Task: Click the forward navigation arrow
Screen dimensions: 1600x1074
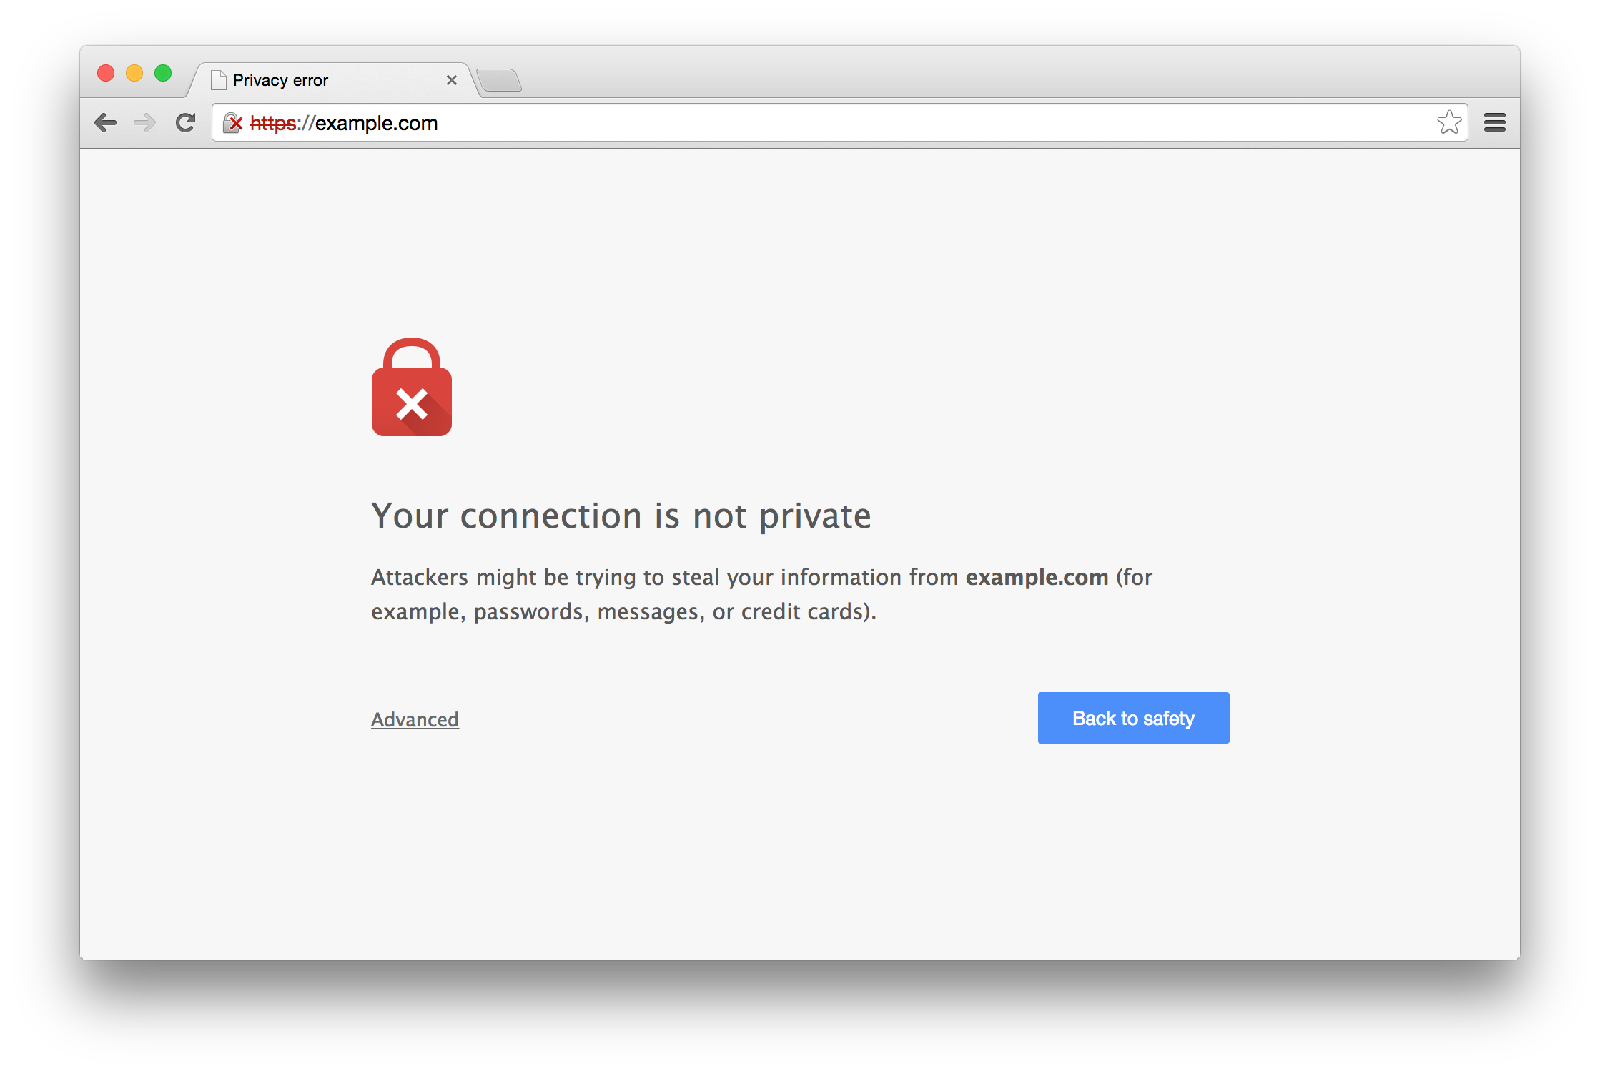Action: click(145, 123)
